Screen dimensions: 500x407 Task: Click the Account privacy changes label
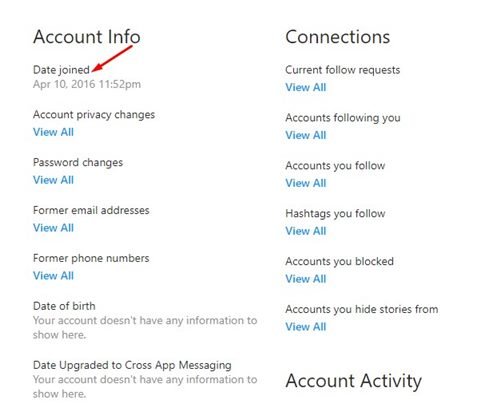[94, 115]
